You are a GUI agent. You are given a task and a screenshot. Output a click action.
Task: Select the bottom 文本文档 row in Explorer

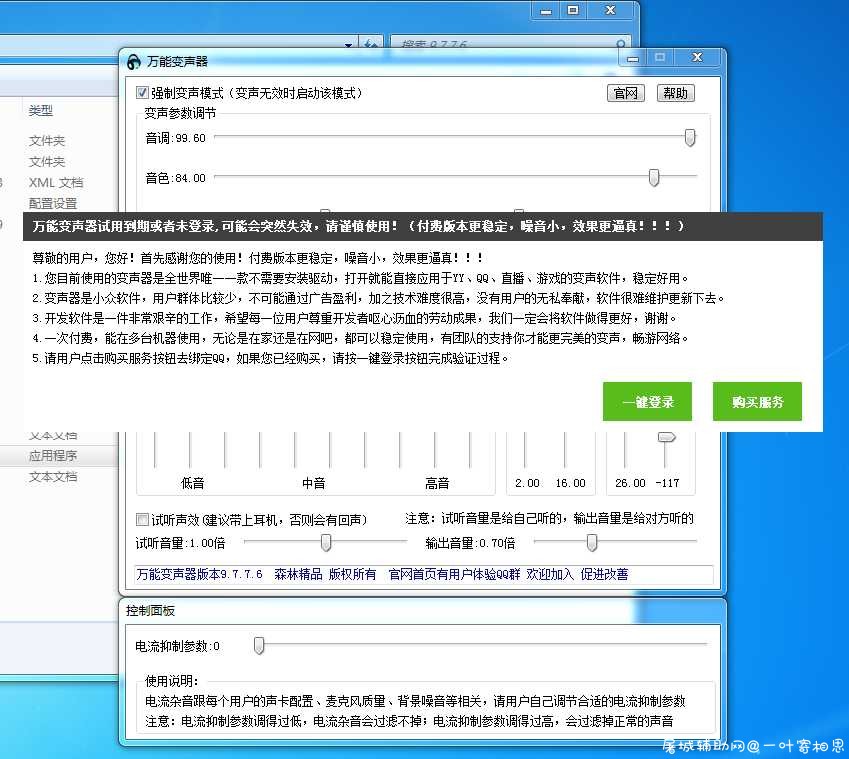click(53, 477)
